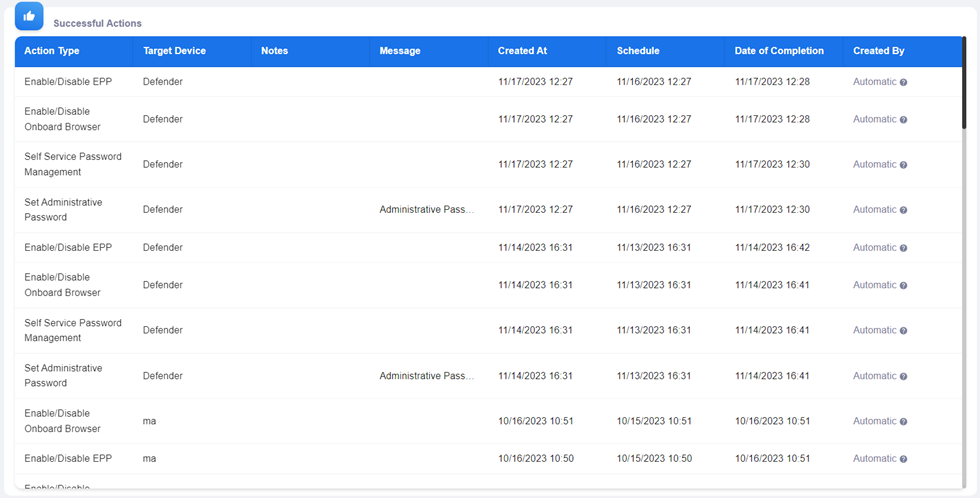This screenshot has width=980, height=498.
Task: Click truncated Administrative Pass... message dated 11/17
Action: tap(427, 210)
